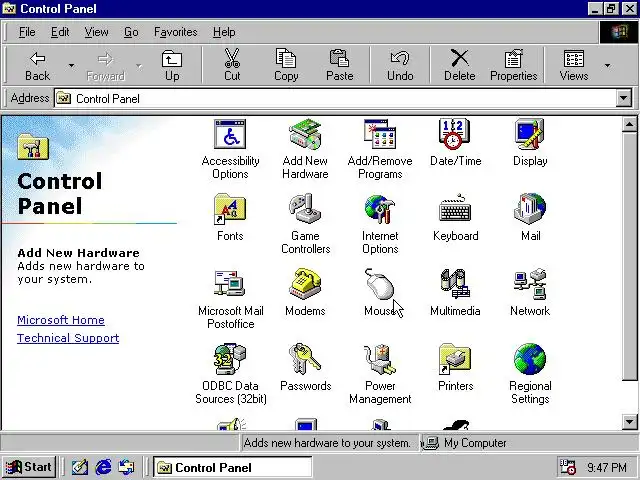Follow the Microsoft Home link
640x480 pixels.
[61, 320]
